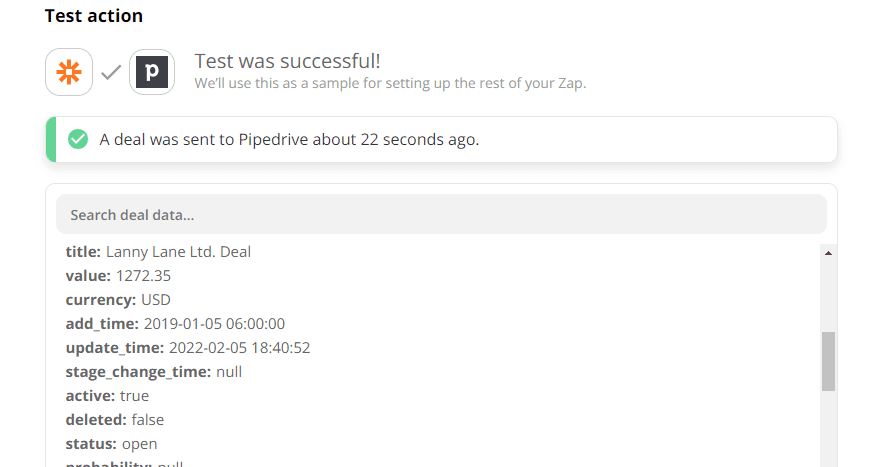881x467 pixels.
Task: Click the orange Zapier asterisk icon
Action: (x=69, y=72)
